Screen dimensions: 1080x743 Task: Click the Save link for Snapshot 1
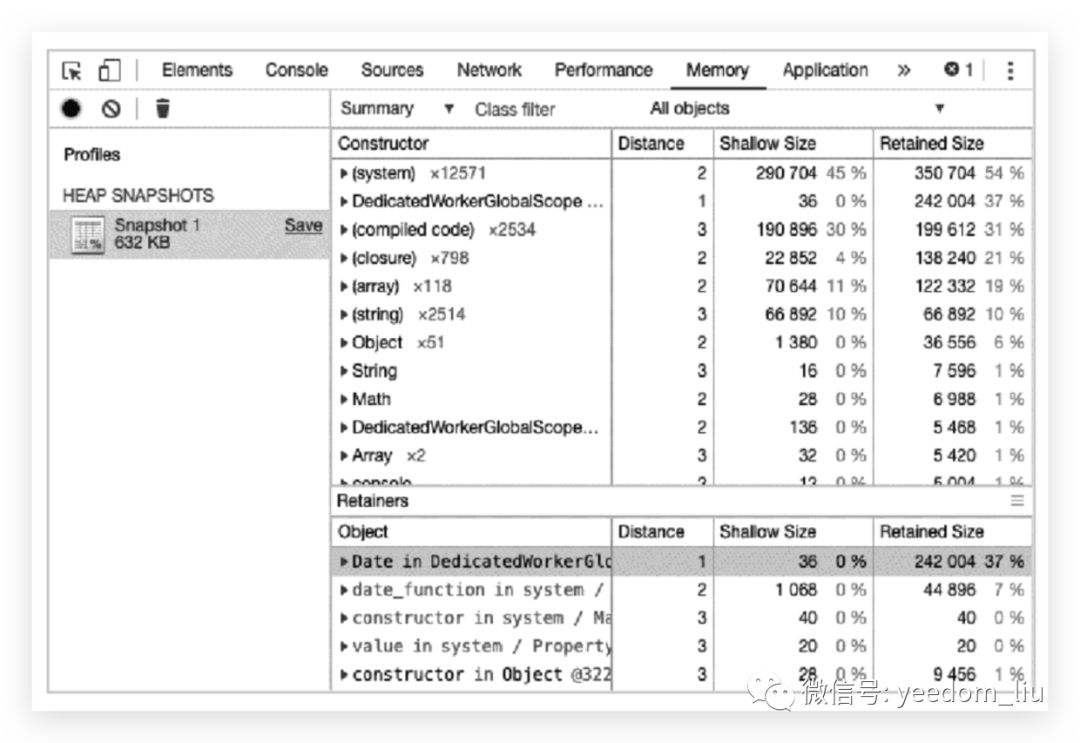point(303,226)
